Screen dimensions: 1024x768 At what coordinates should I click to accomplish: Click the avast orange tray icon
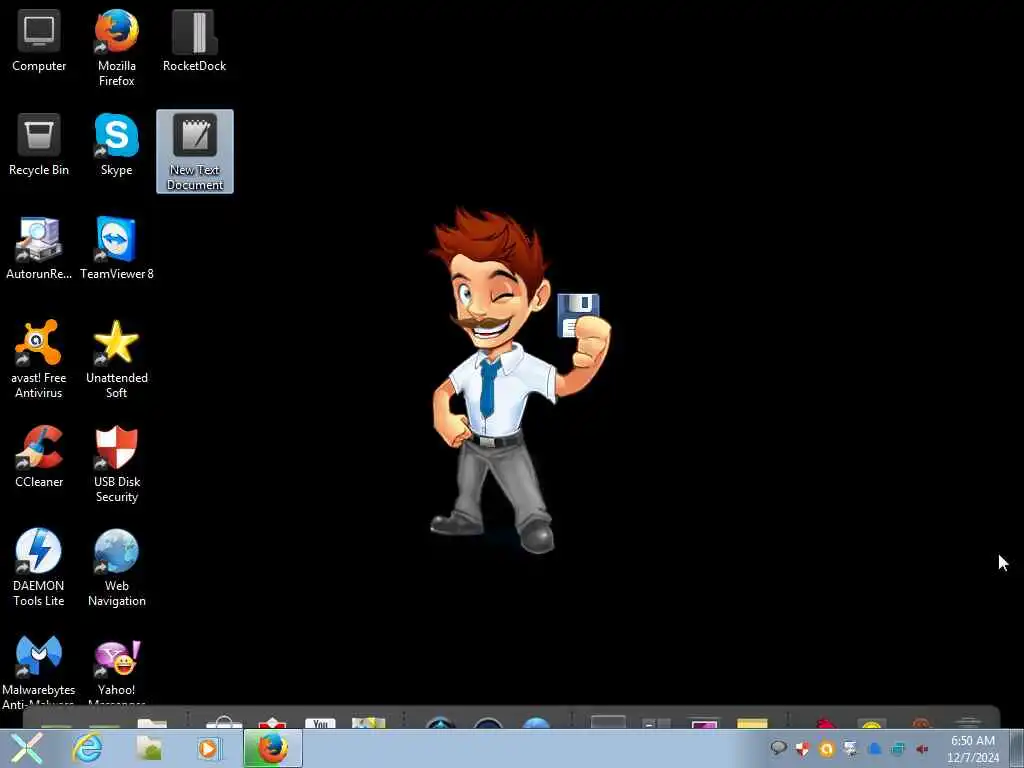click(x=826, y=748)
